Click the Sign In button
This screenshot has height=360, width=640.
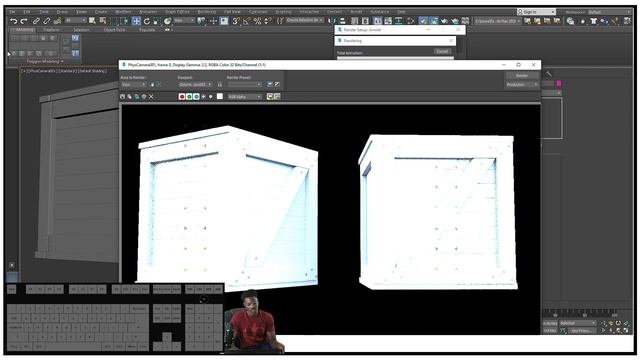[x=536, y=12]
